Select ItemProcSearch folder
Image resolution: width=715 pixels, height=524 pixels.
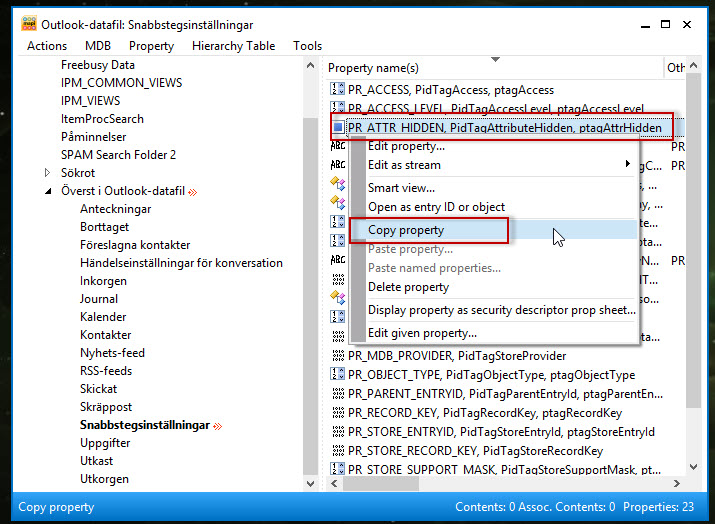coord(102,119)
